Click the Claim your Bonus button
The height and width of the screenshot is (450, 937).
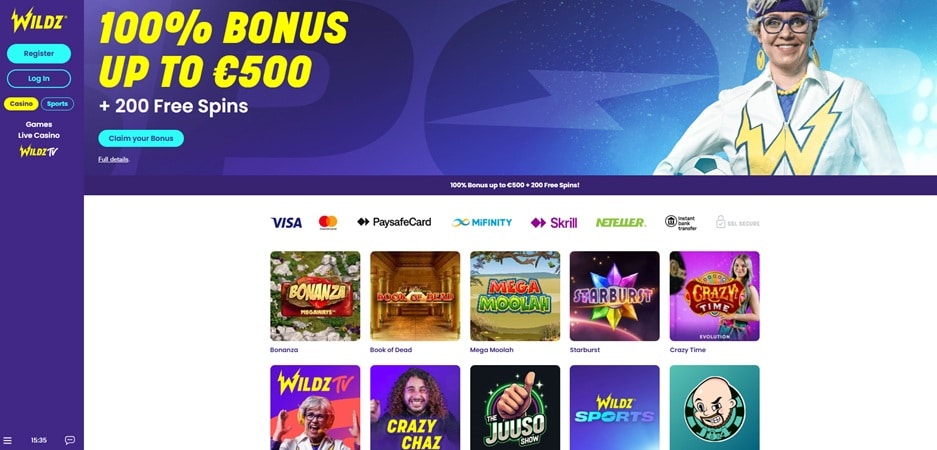pos(141,139)
